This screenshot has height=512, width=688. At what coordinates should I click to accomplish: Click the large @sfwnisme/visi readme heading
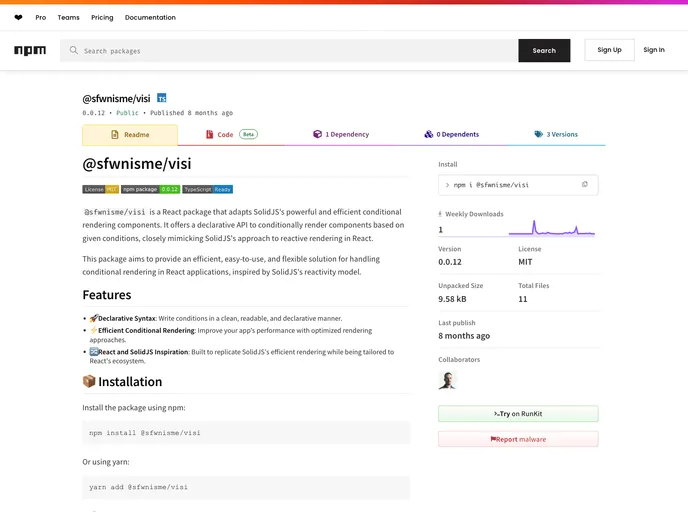point(137,164)
